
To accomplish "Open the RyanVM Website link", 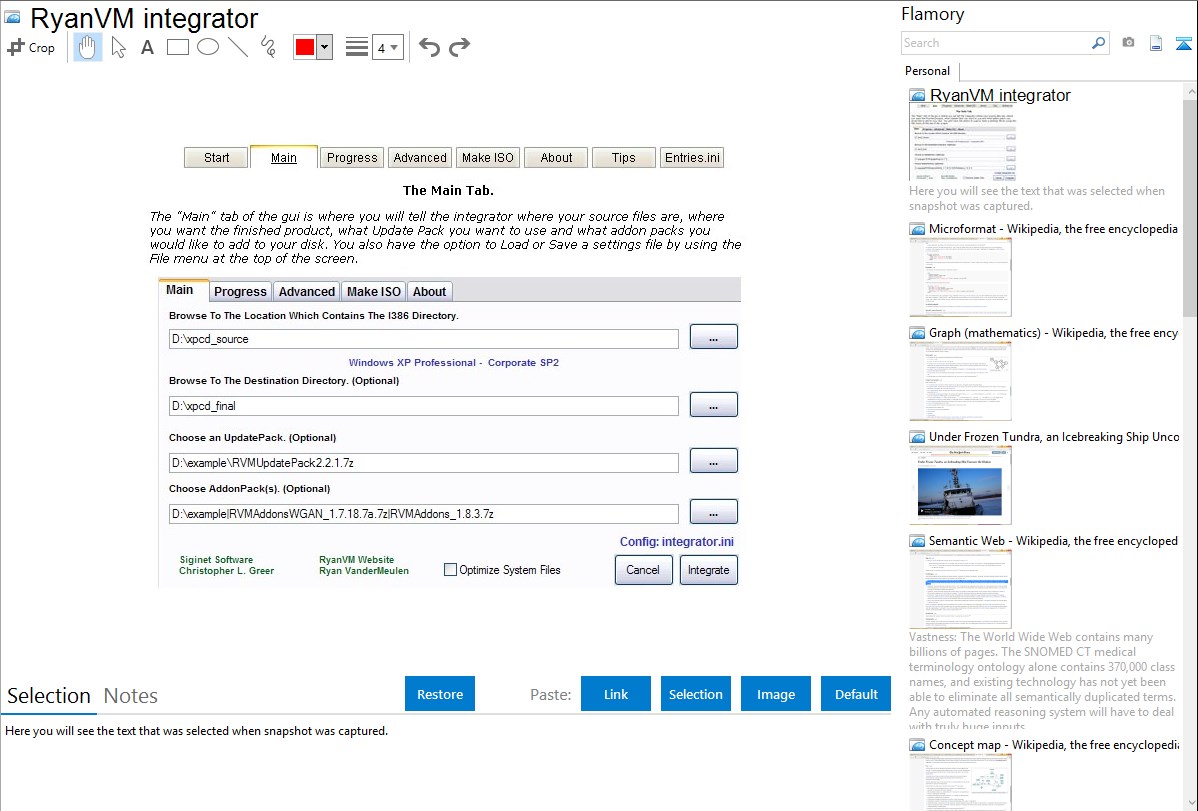I will 356,560.
